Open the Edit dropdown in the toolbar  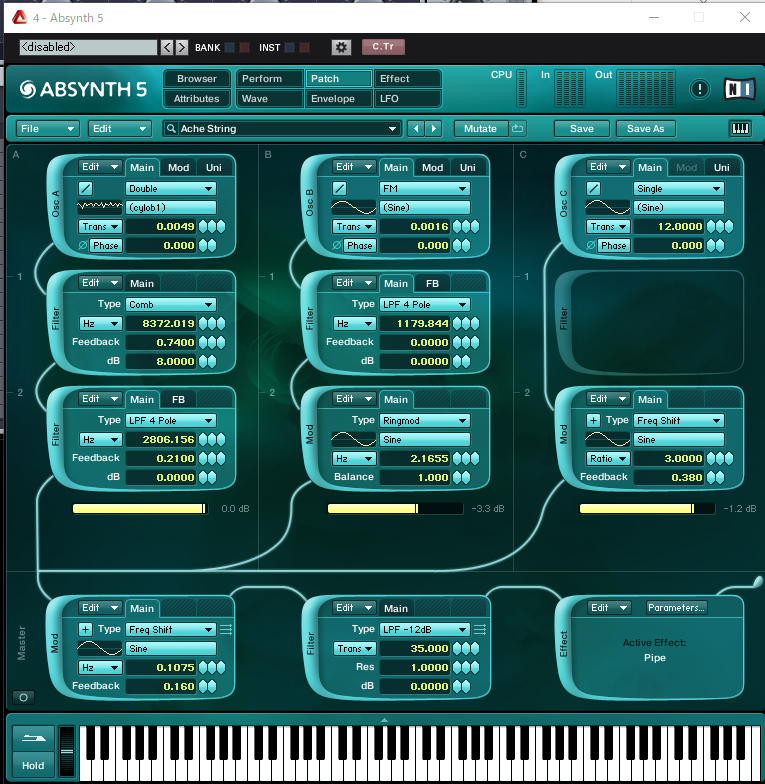point(120,128)
